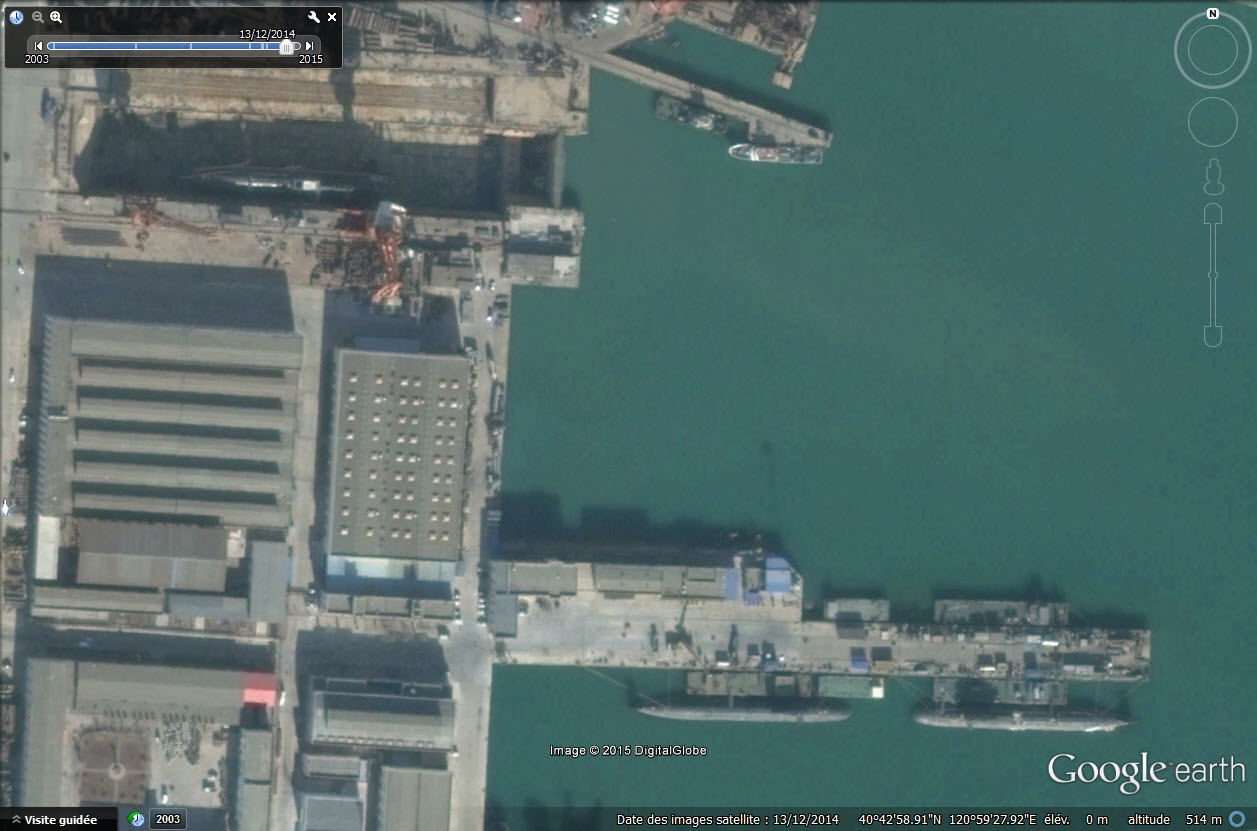Click the 2015 end label on slider

coord(311,59)
